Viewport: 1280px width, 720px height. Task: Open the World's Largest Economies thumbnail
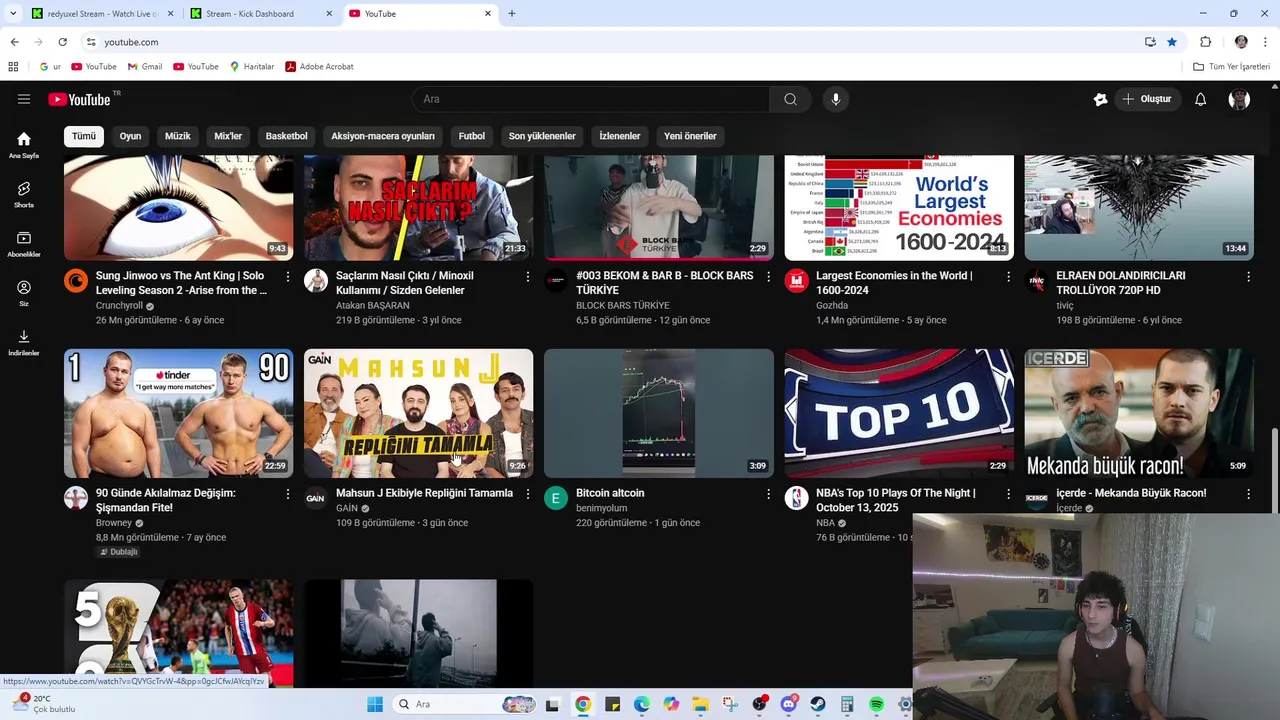pos(899,207)
